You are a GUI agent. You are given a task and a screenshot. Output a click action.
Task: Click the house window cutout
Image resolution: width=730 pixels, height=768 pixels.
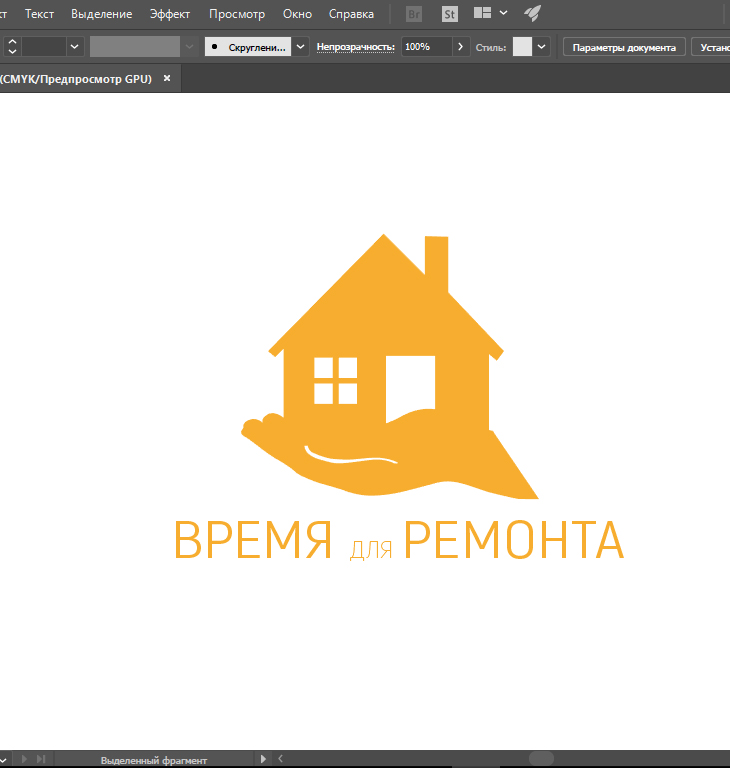click(335, 381)
